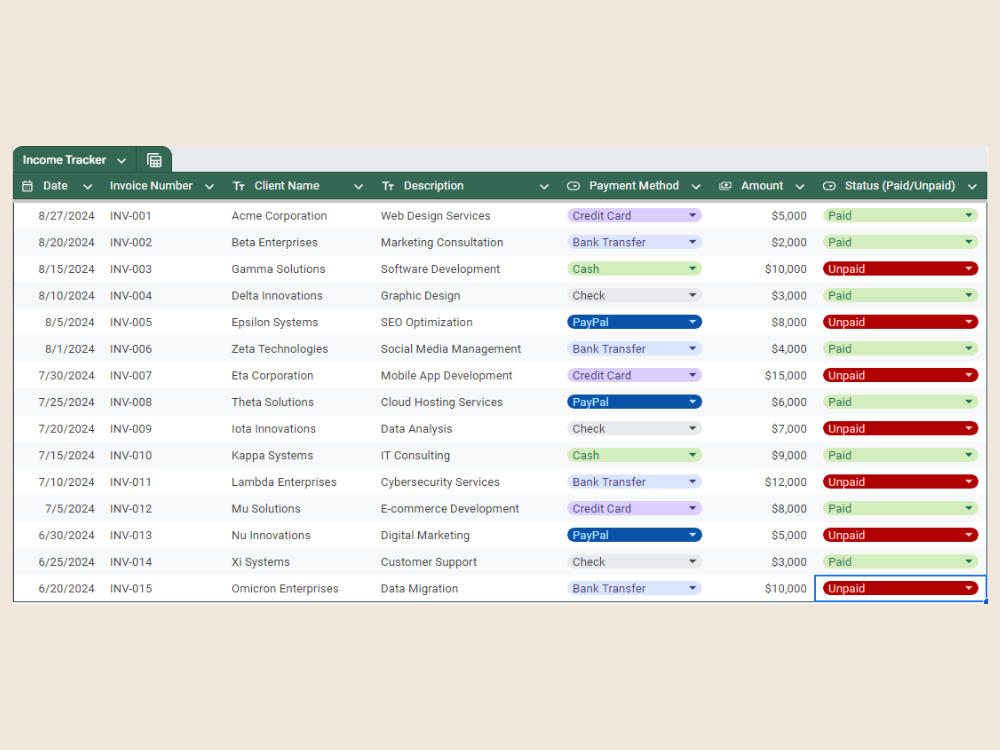Open Bank Transfer chip for Zeta Technologies

(x=635, y=349)
